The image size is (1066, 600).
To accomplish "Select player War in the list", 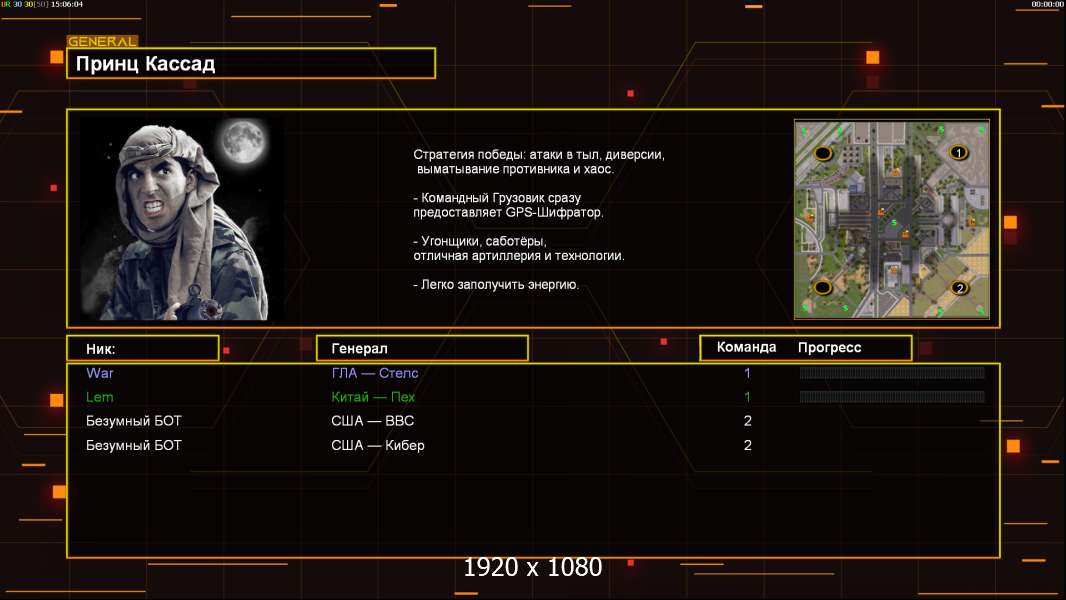I will [100, 373].
